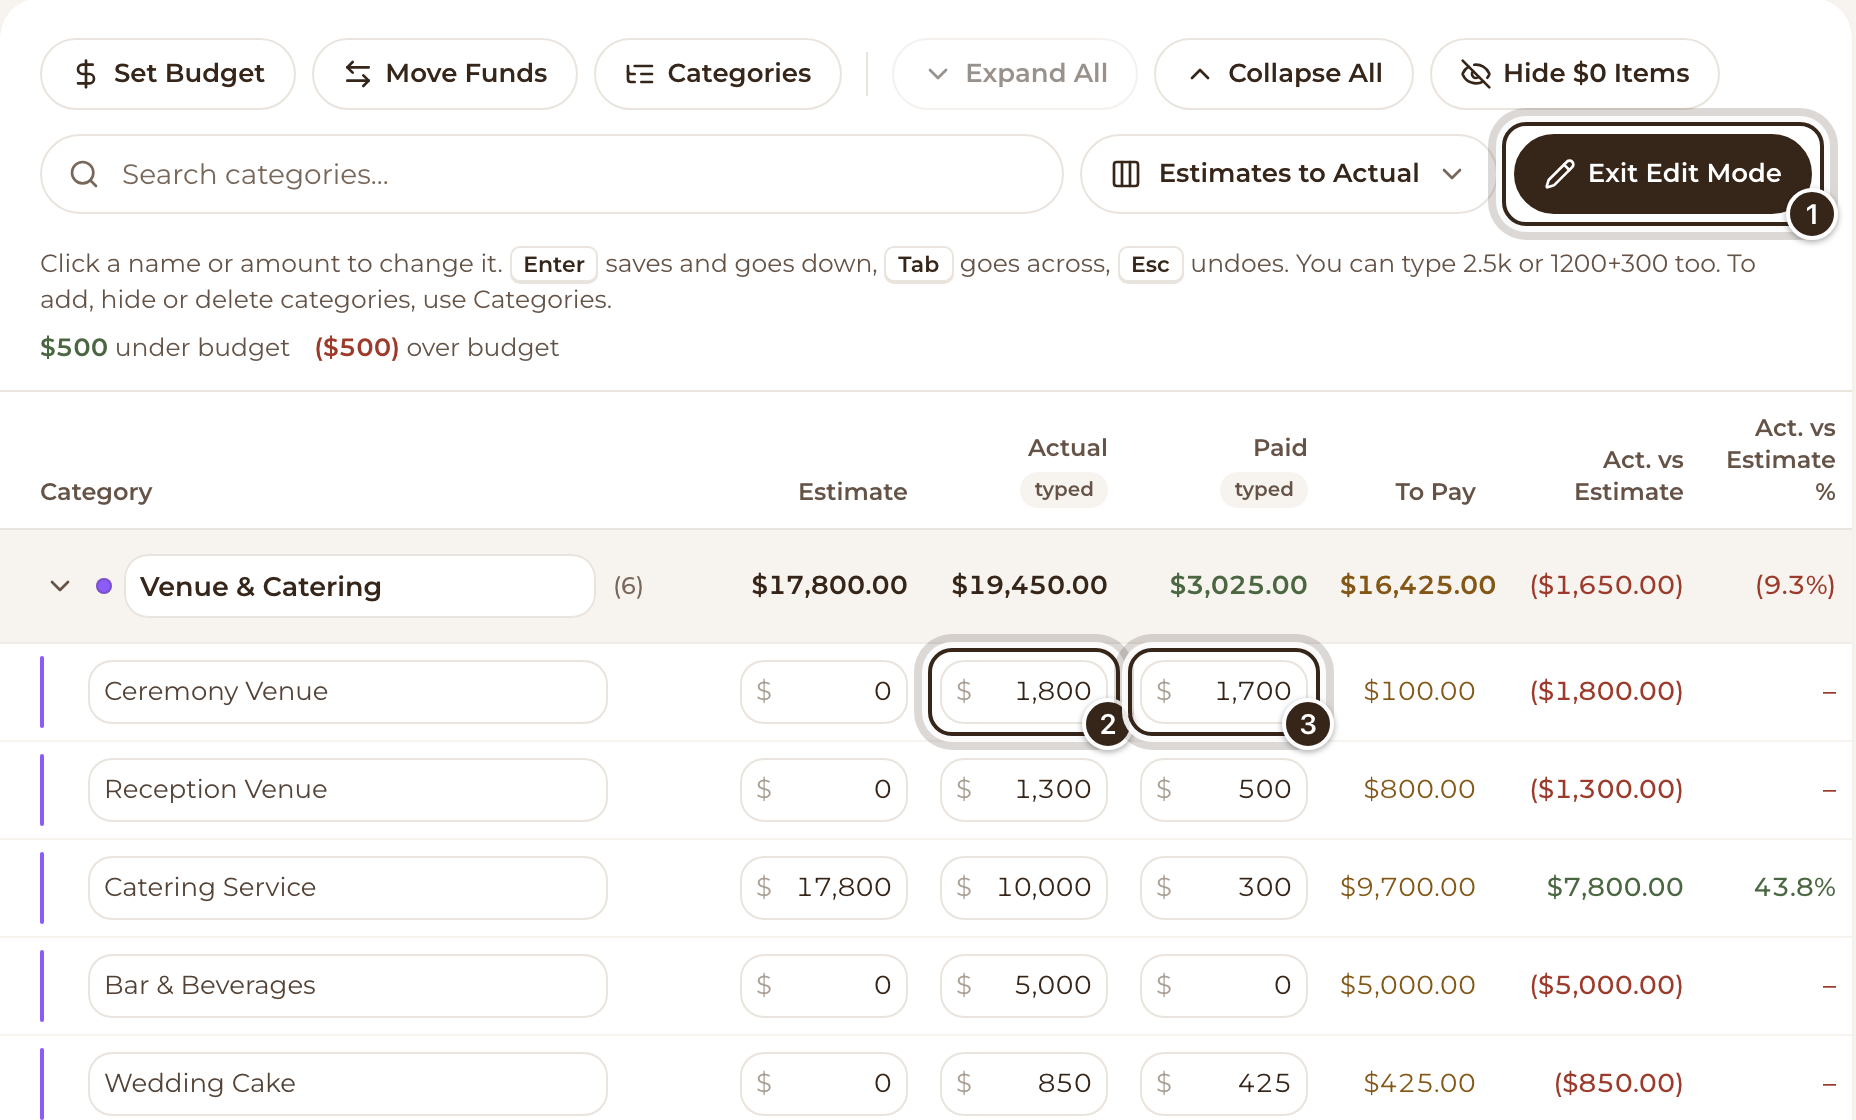Screen dimensions: 1856x1120
Task: Edit the Wedding Cake actual 850
Action: pyautogui.click(x=1024, y=1084)
